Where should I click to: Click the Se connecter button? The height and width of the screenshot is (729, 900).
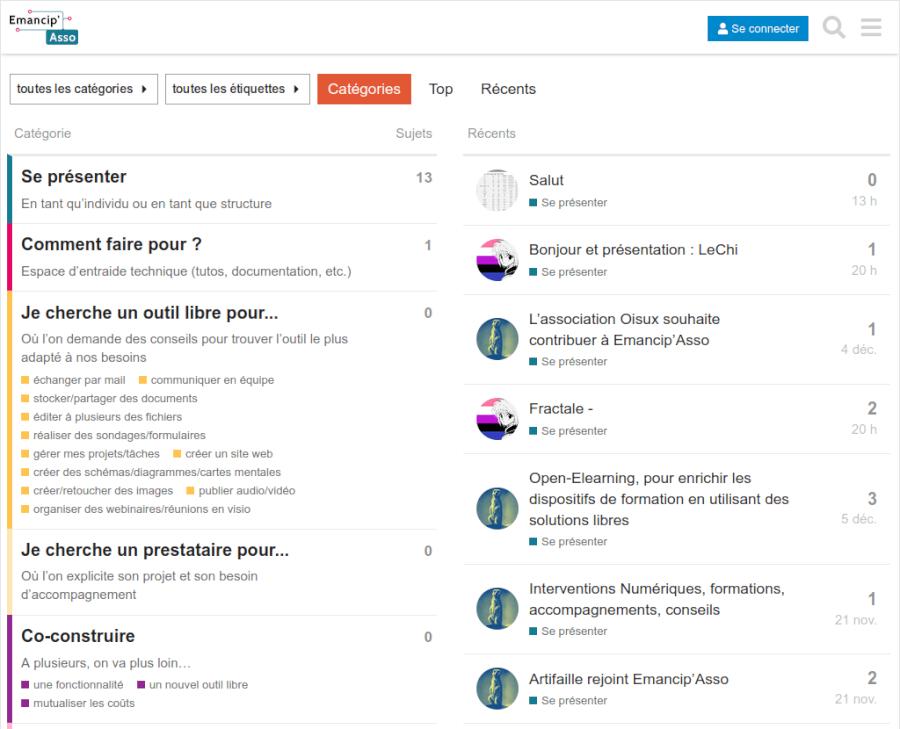(758, 29)
